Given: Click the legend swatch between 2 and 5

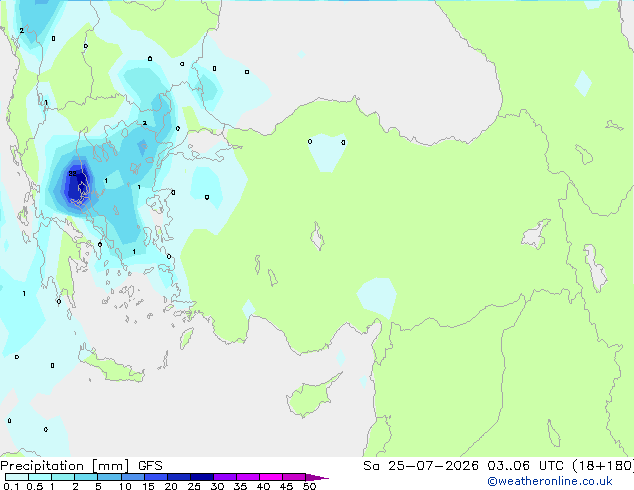Looking at the screenshot, I should [86, 477].
